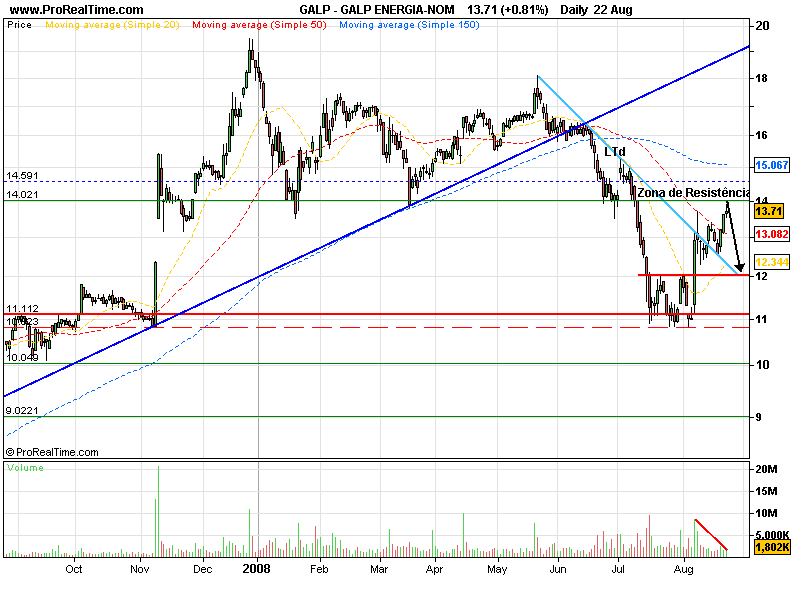Select the Moving average (Simple 20) legend
The width and height of the screenshot is (800, 600).
point(112,25)
